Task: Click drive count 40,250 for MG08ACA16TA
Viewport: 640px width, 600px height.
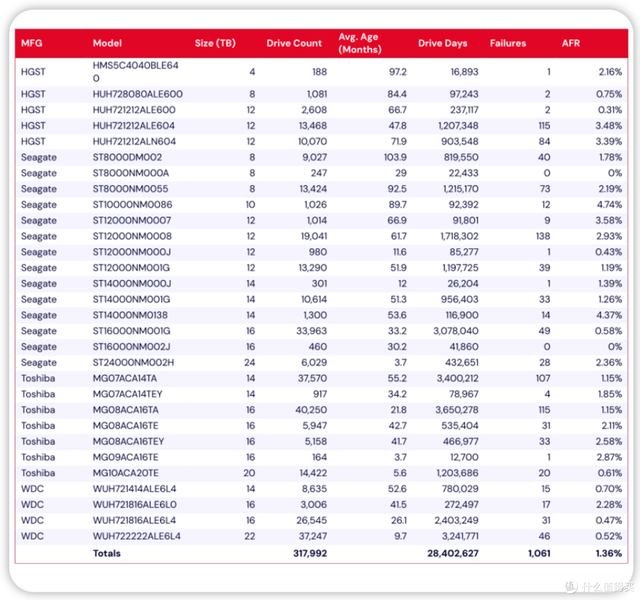Action: 311,410
